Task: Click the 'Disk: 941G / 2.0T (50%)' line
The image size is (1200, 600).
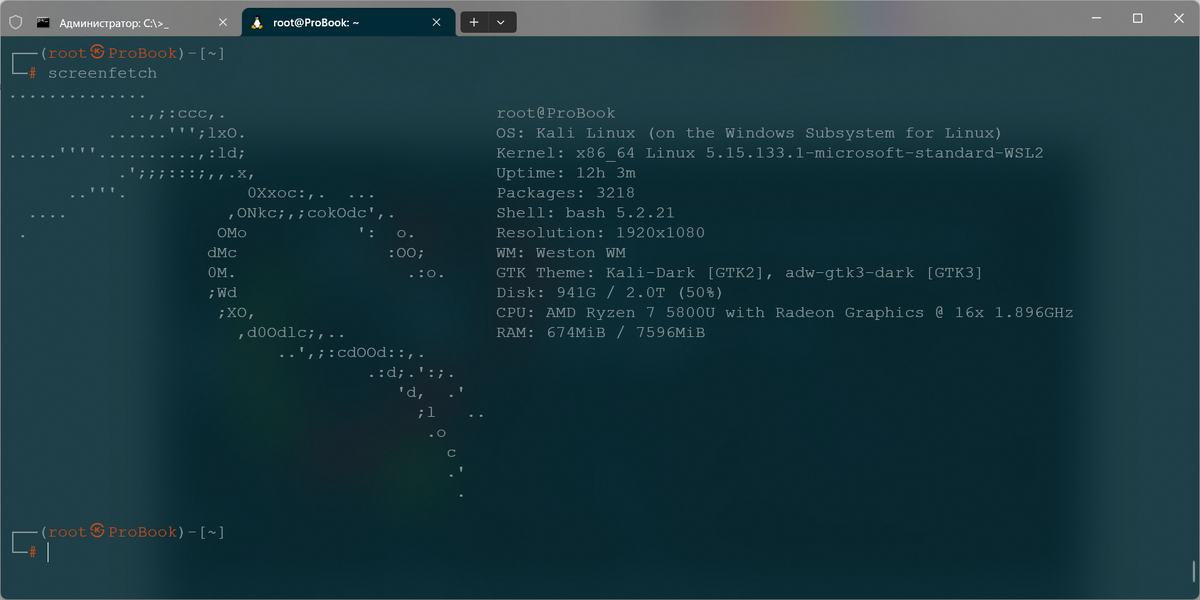Action: coord(609,293)
